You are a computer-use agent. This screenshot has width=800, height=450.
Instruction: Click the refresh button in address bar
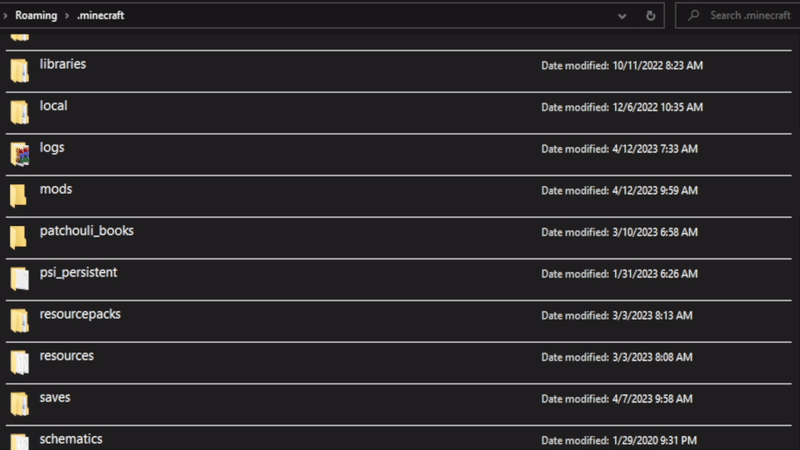click(x=651, y=16)
